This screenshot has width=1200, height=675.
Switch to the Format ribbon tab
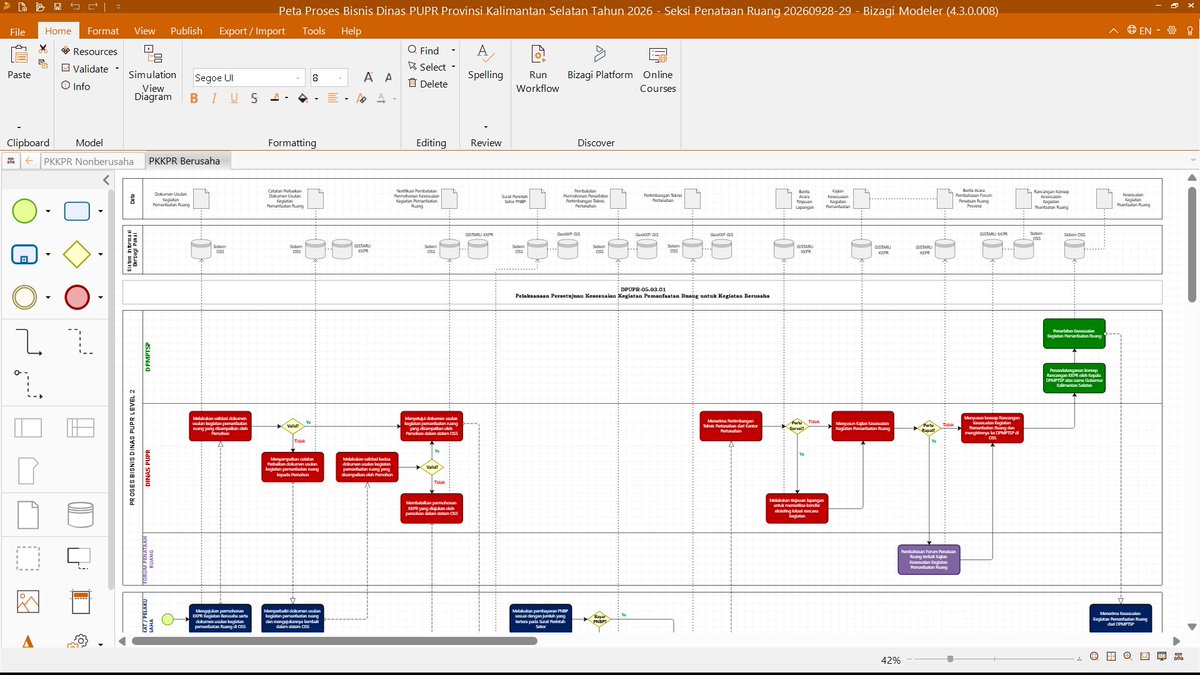tap(103, 31)
